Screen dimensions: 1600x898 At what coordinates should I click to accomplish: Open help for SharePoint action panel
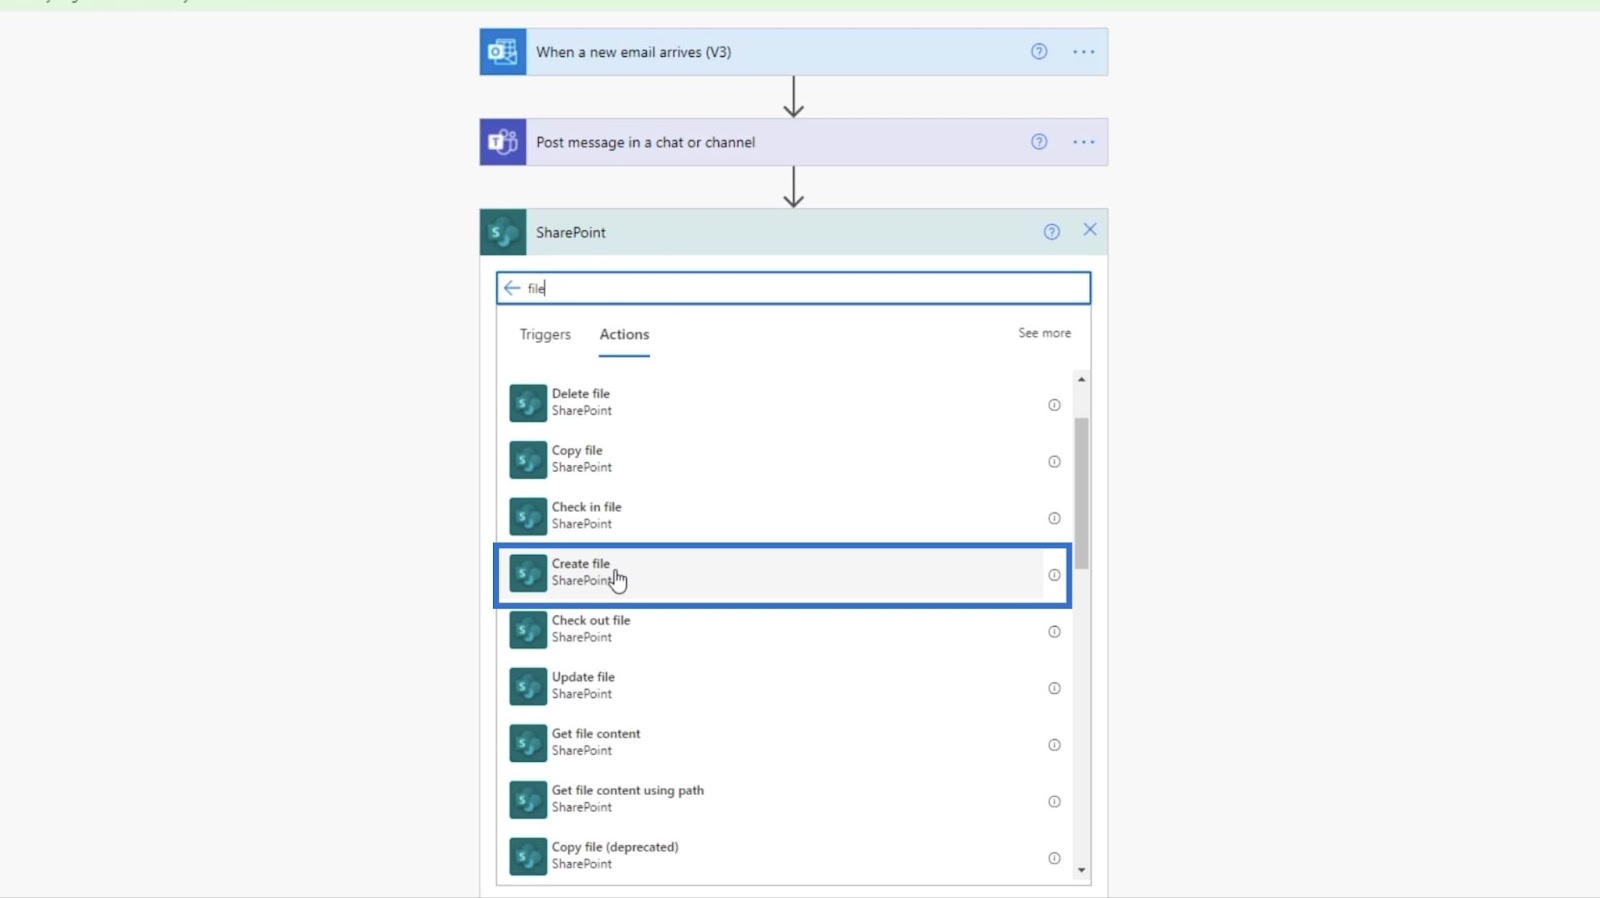1051,232
